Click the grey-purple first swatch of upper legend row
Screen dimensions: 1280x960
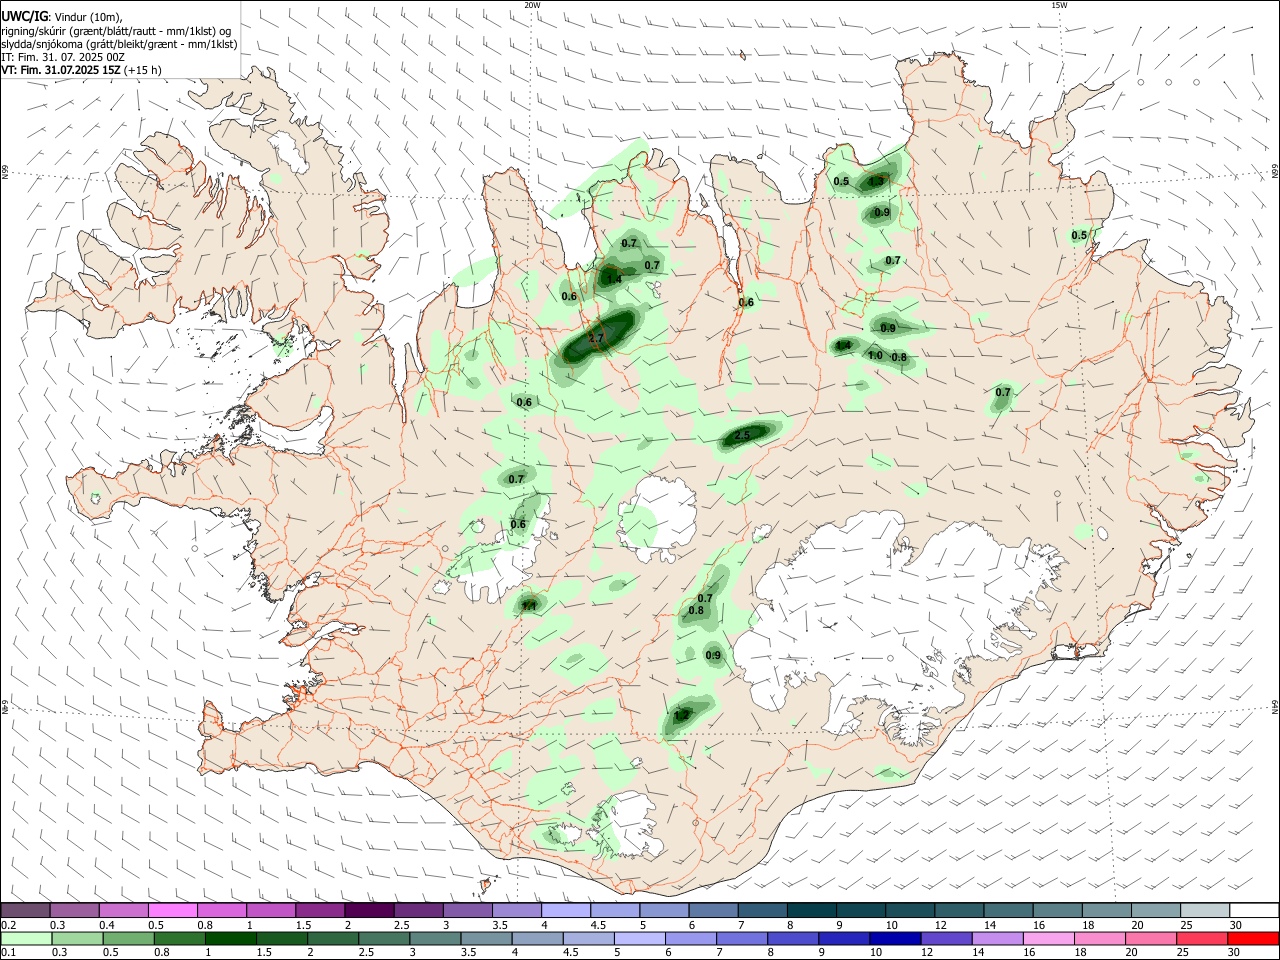coord(25,911)
